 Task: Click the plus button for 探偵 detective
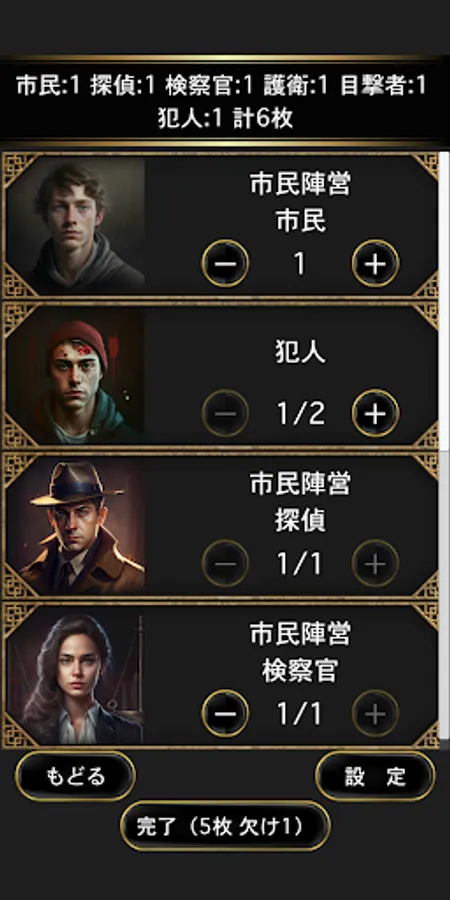point(375,564)
